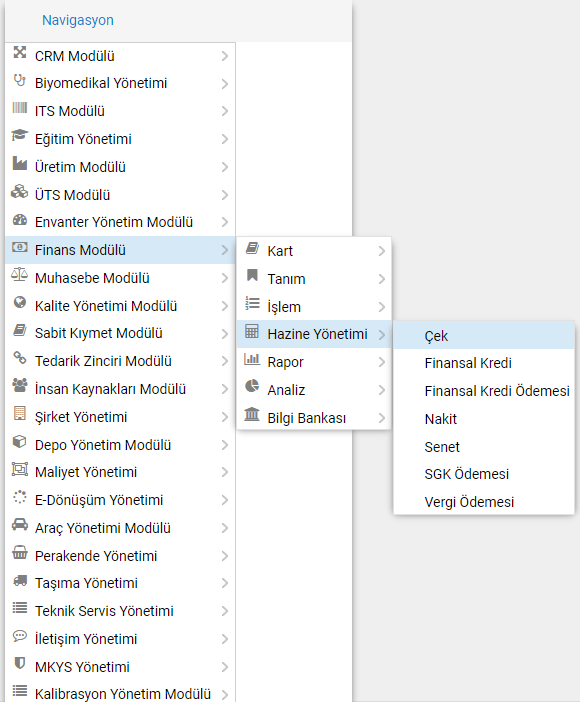Screen dimensions: 580x702
Task: Click the graduation cap icon for Eğitim Yönetimi
Action: [x=20, y=135]
